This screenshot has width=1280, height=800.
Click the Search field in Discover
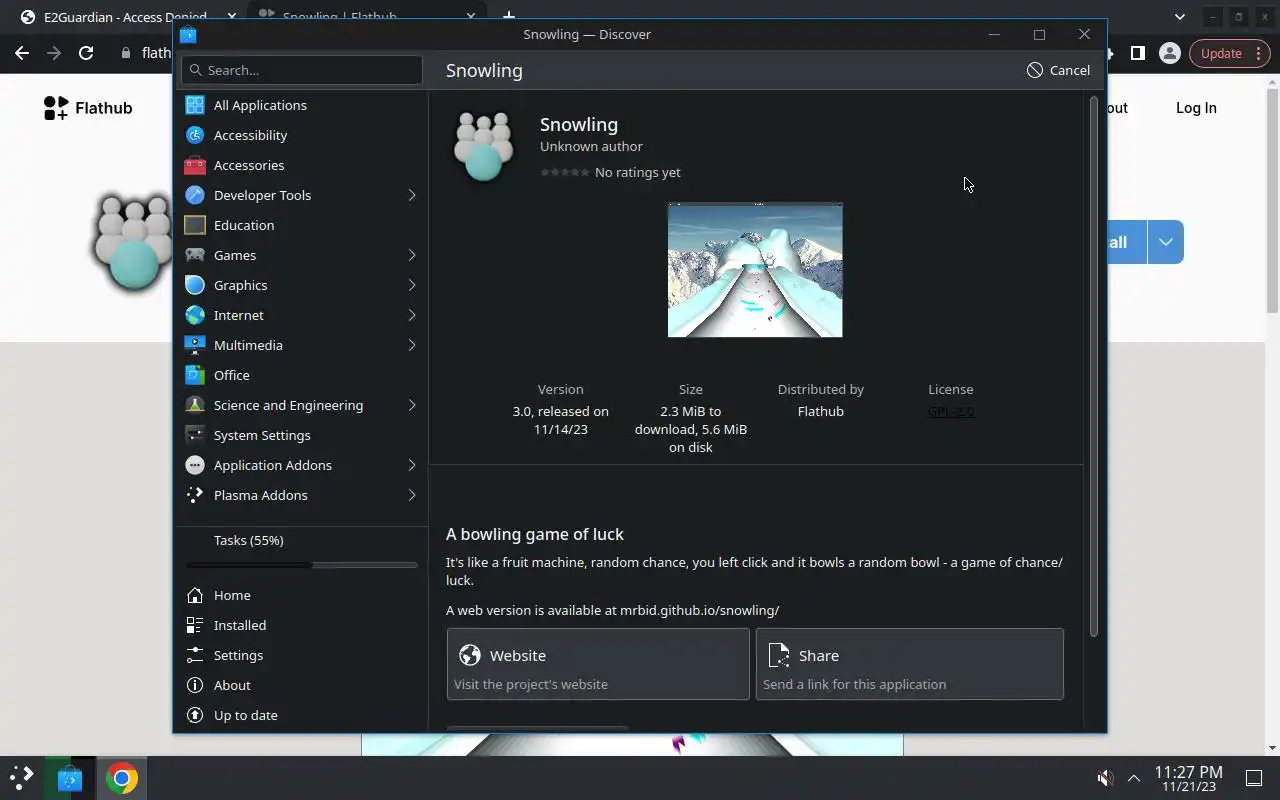pyautogui.click(x=301, y=70)
